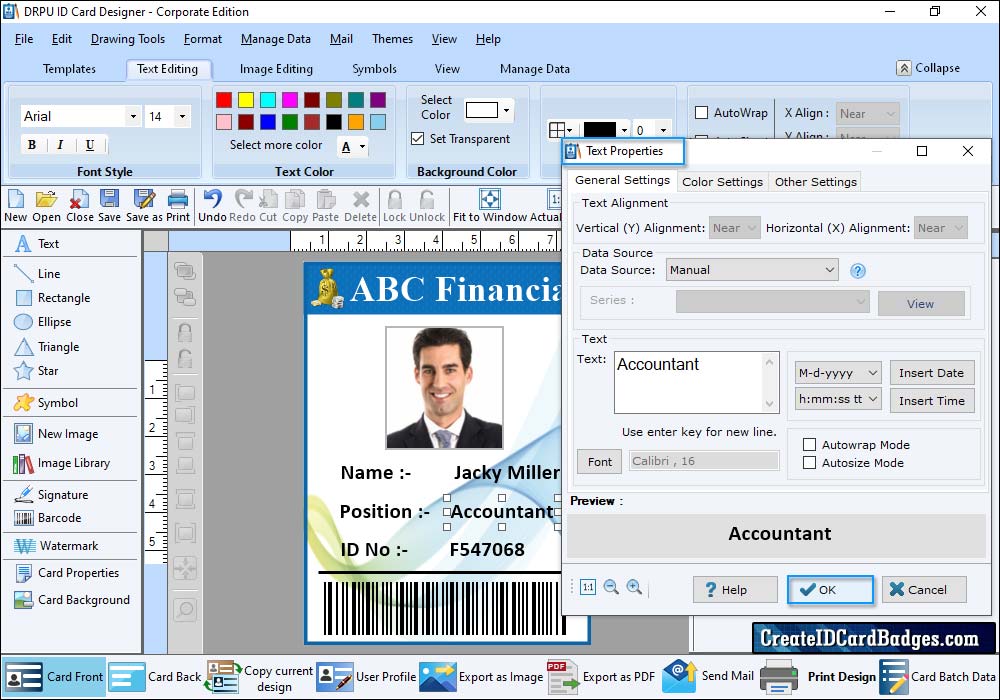Image resolution: width=1000 pixels, height=700 pixels.
Task: Choose the Ellipse shape tool
Action: click(43, 322)
